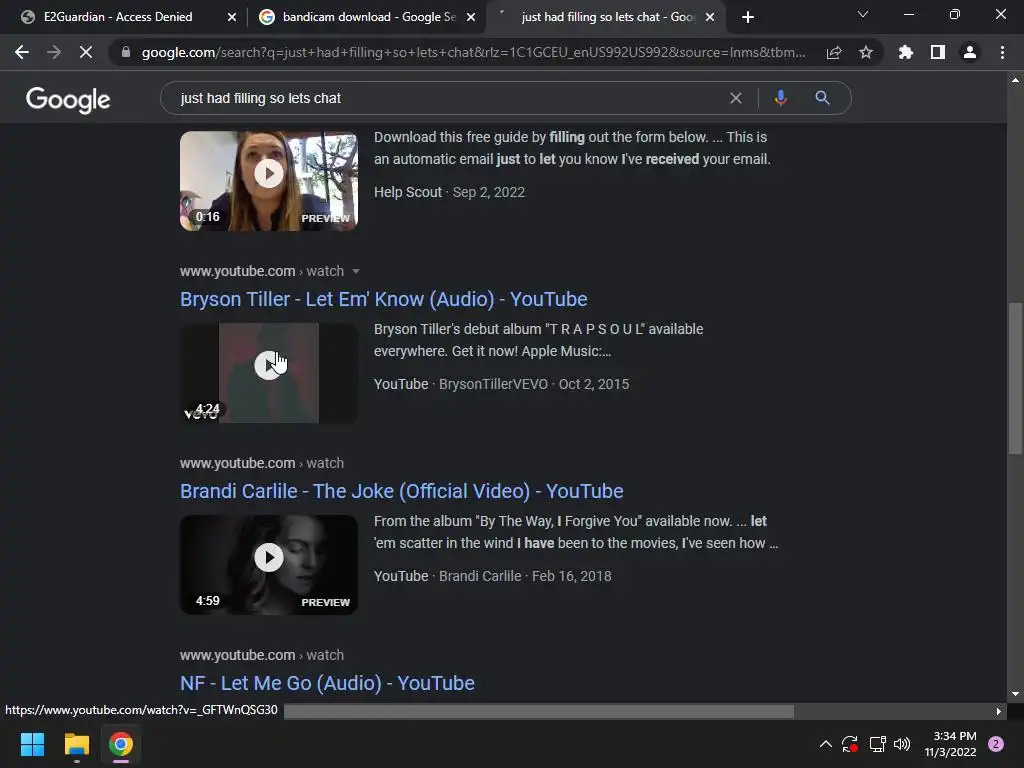Stop loading the page

tap(86, 52)
